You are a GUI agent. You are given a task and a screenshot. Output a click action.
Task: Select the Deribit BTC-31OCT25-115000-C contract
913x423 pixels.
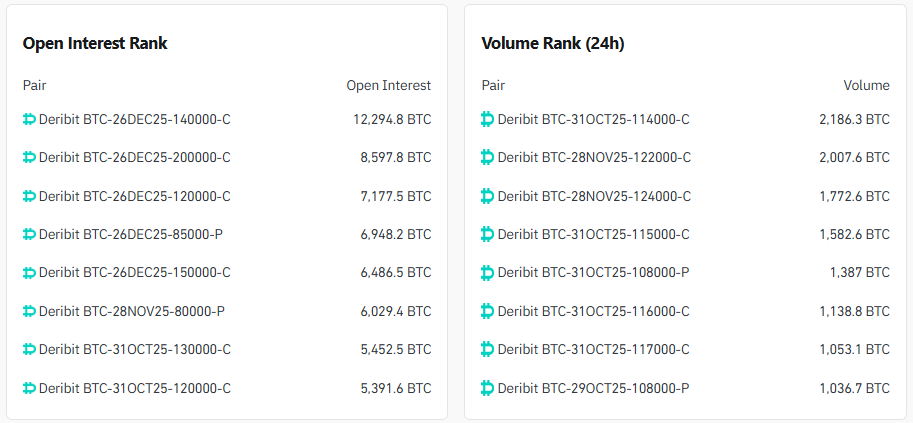tap(593, 234)
